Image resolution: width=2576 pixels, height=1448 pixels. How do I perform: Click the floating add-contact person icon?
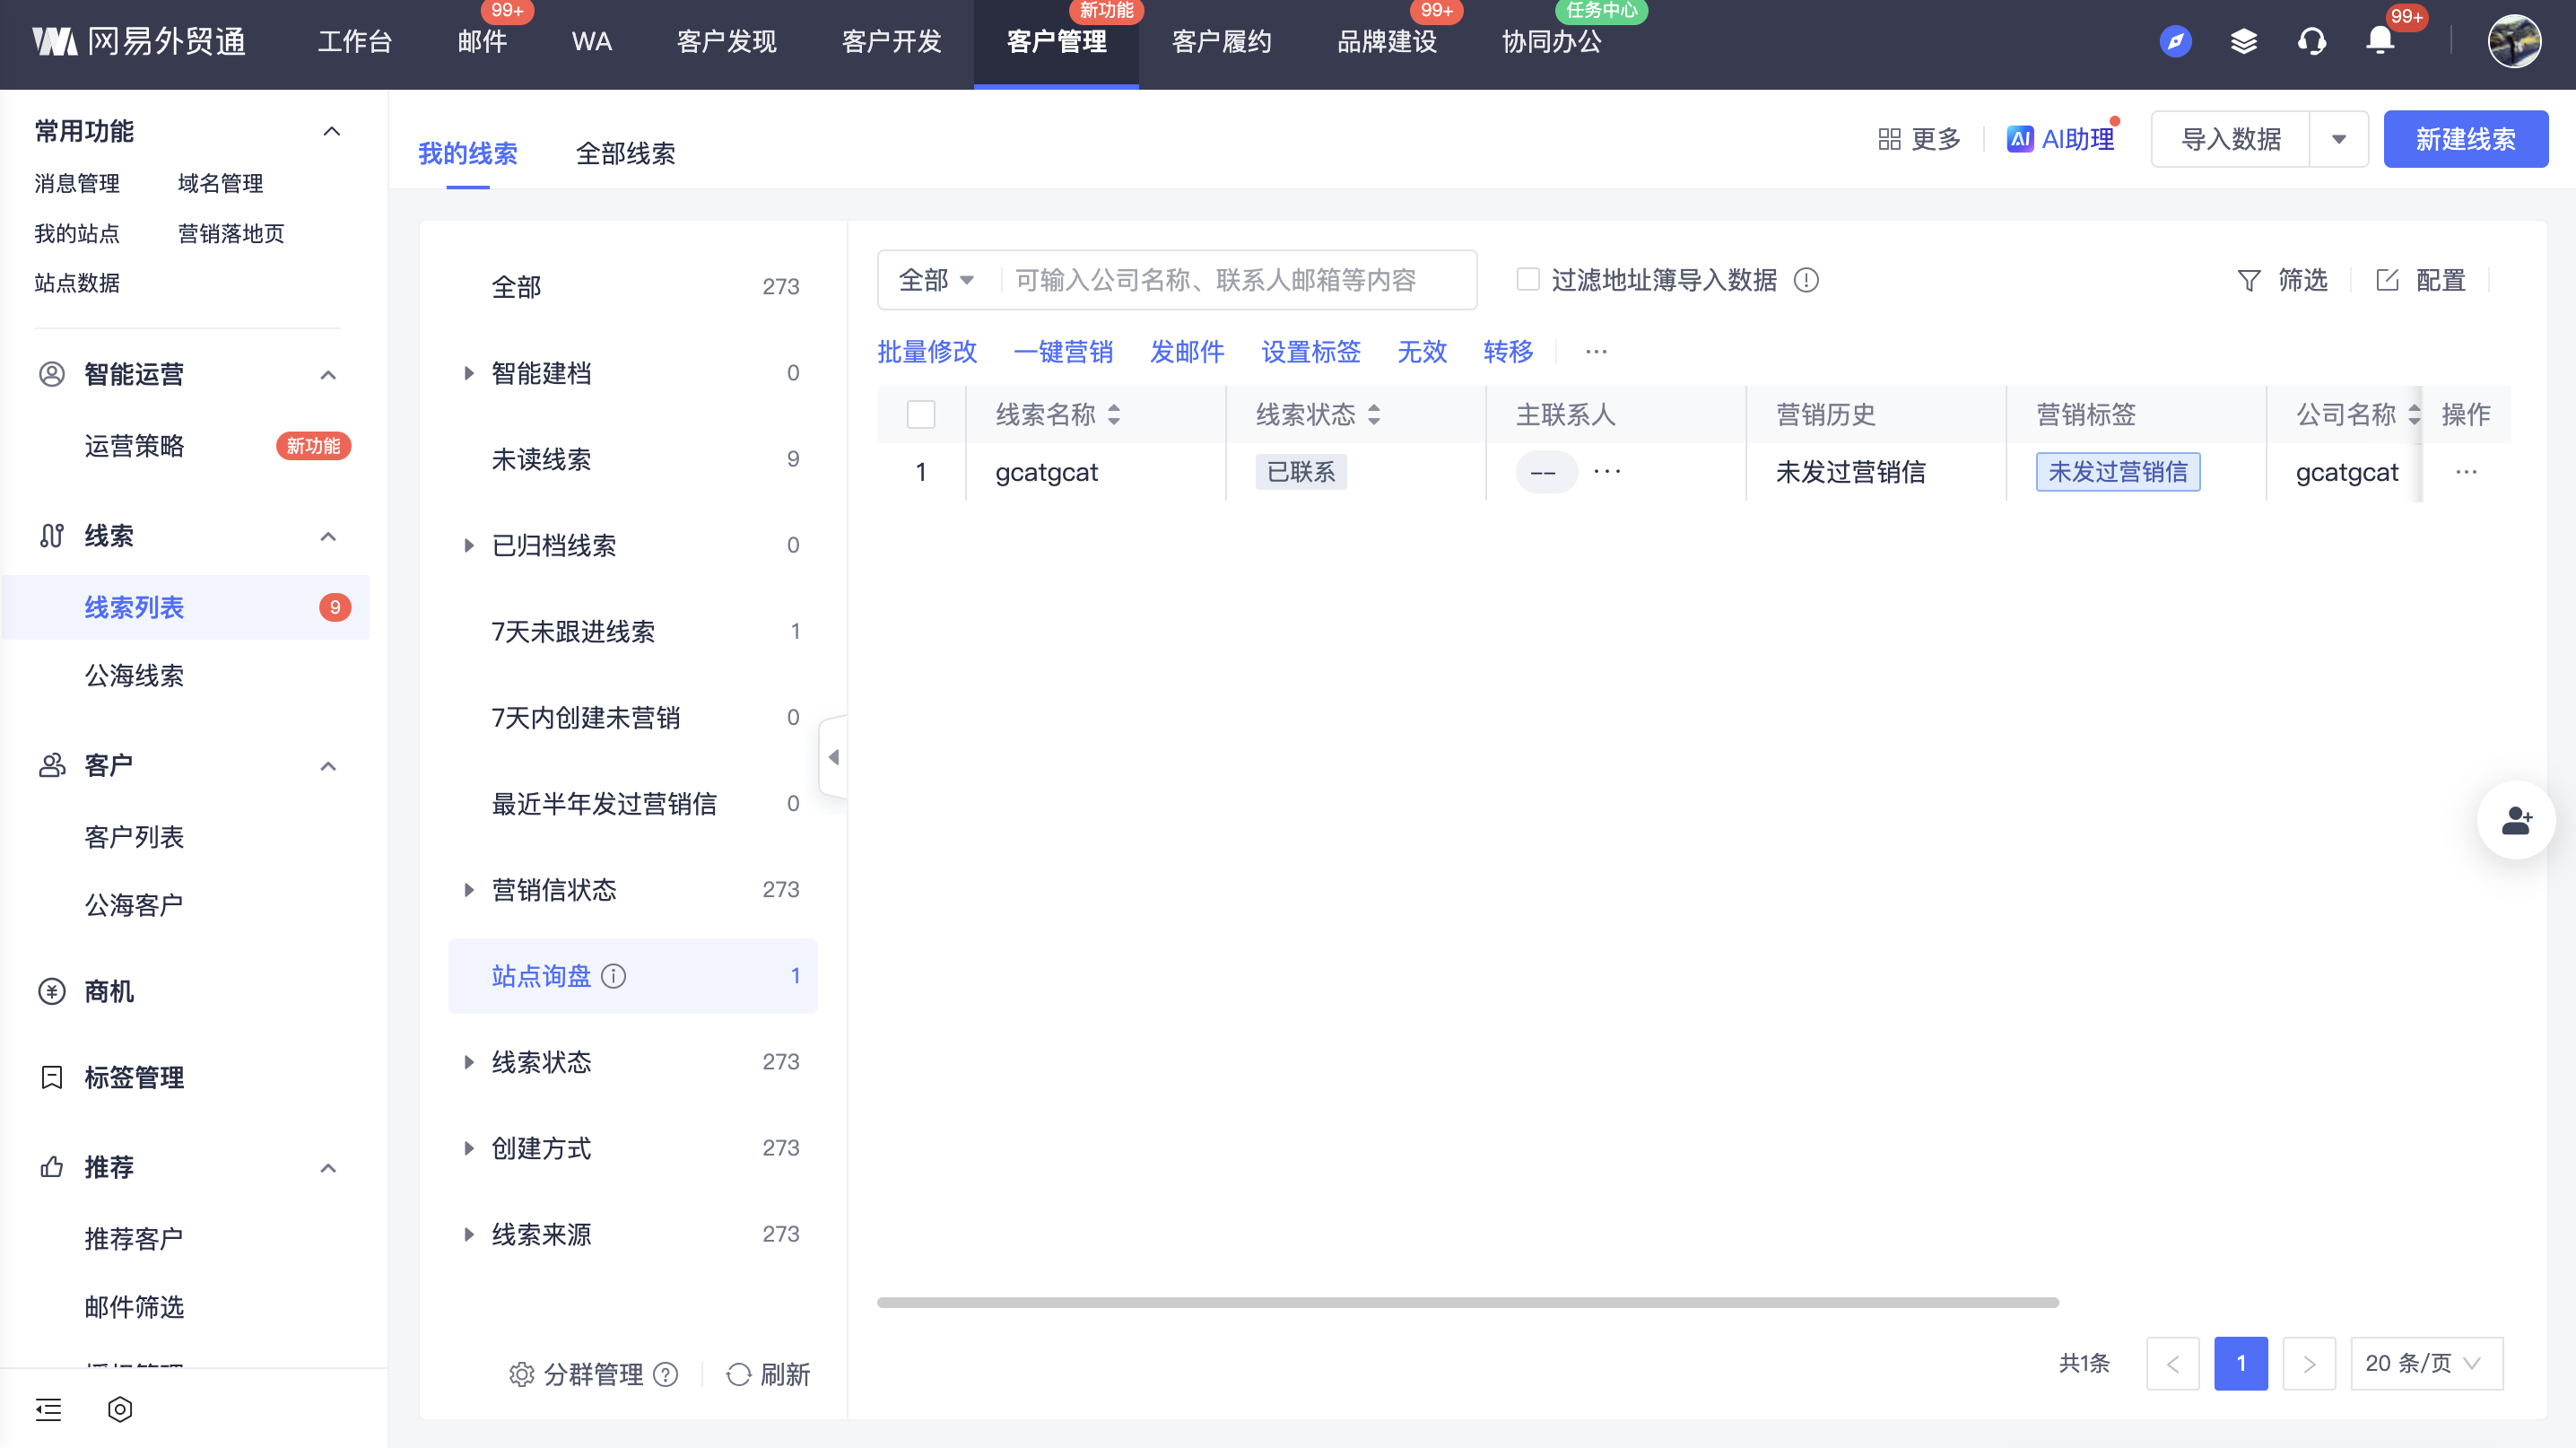tap(2515, 820)
